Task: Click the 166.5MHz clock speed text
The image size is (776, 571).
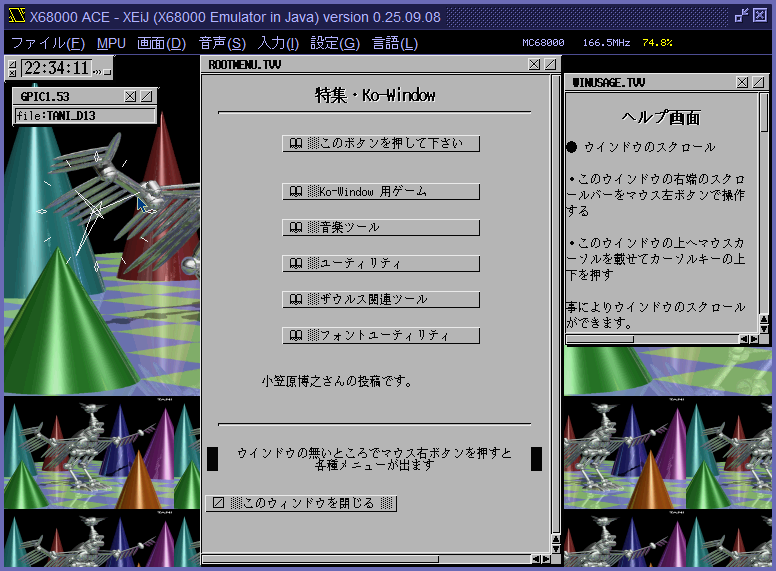Action: pos(606,43)
